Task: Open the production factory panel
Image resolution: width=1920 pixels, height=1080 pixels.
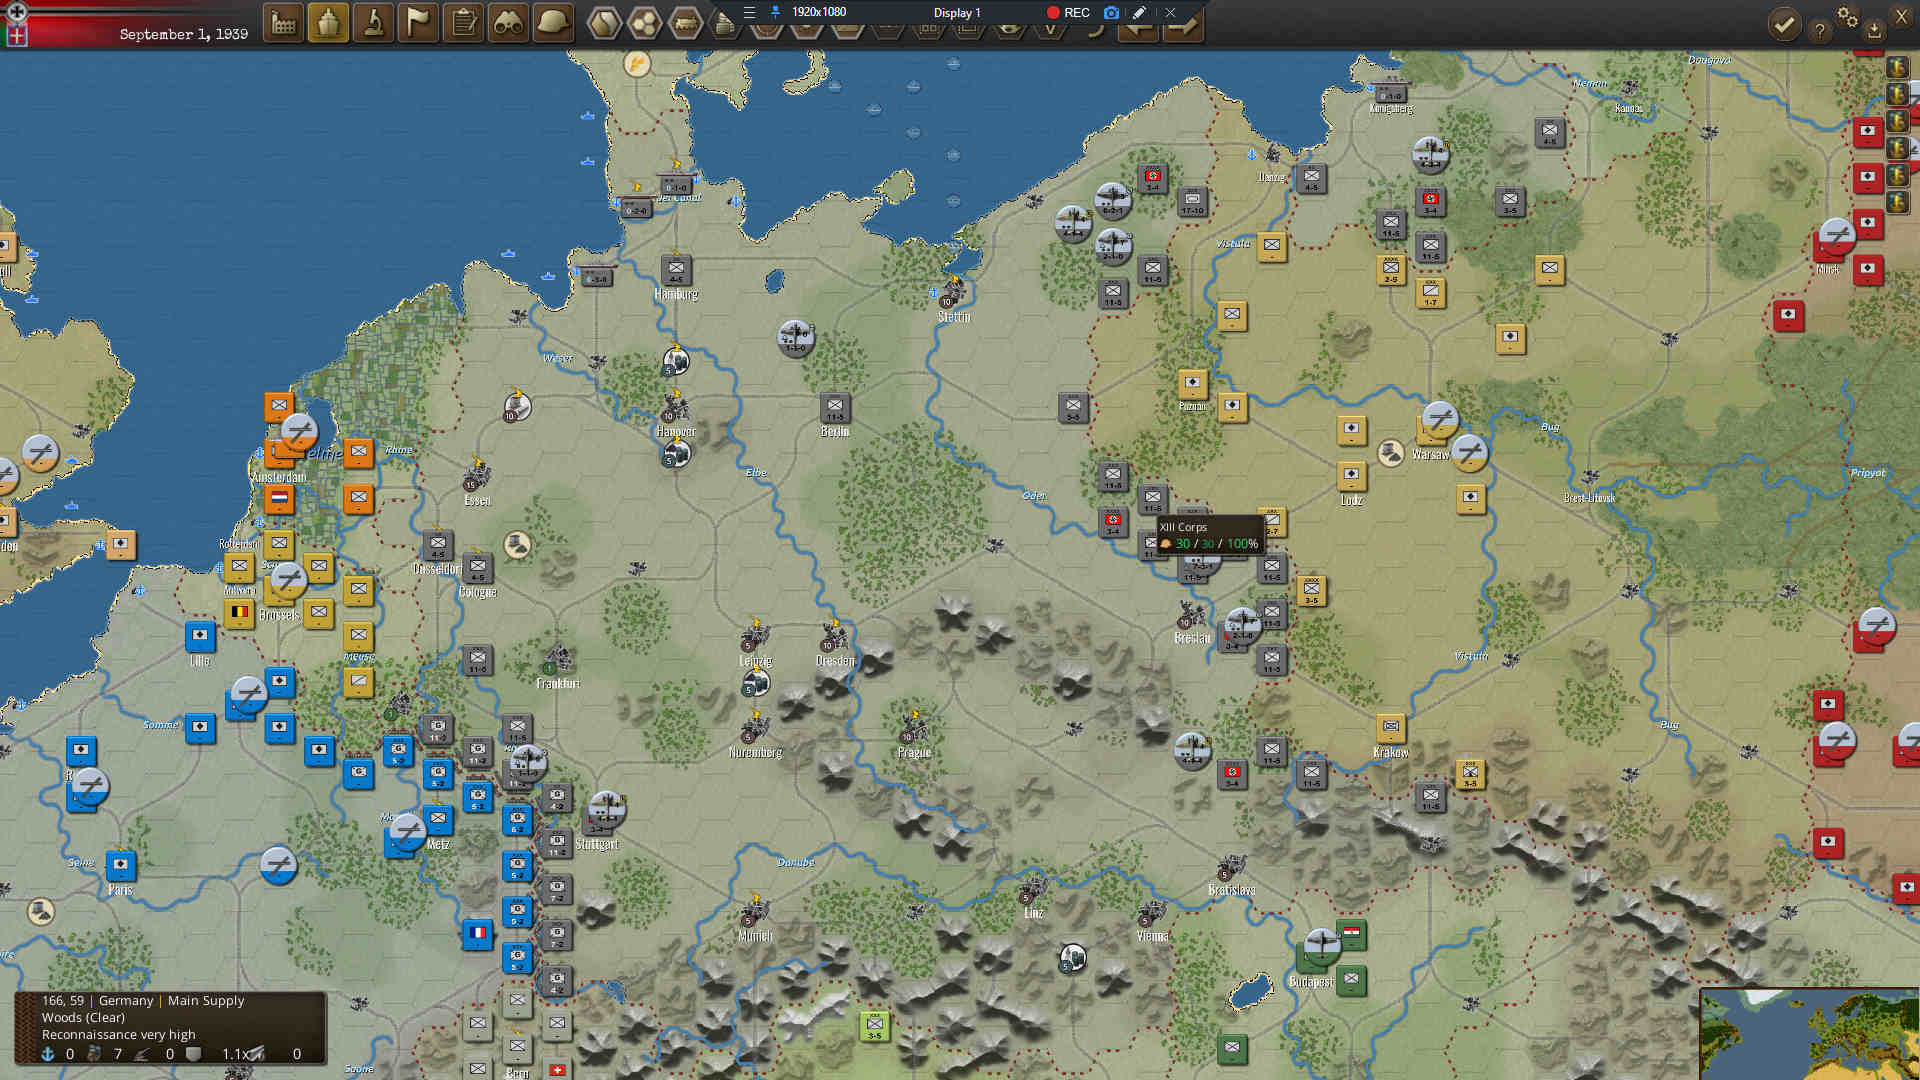Action: (284, 23)
